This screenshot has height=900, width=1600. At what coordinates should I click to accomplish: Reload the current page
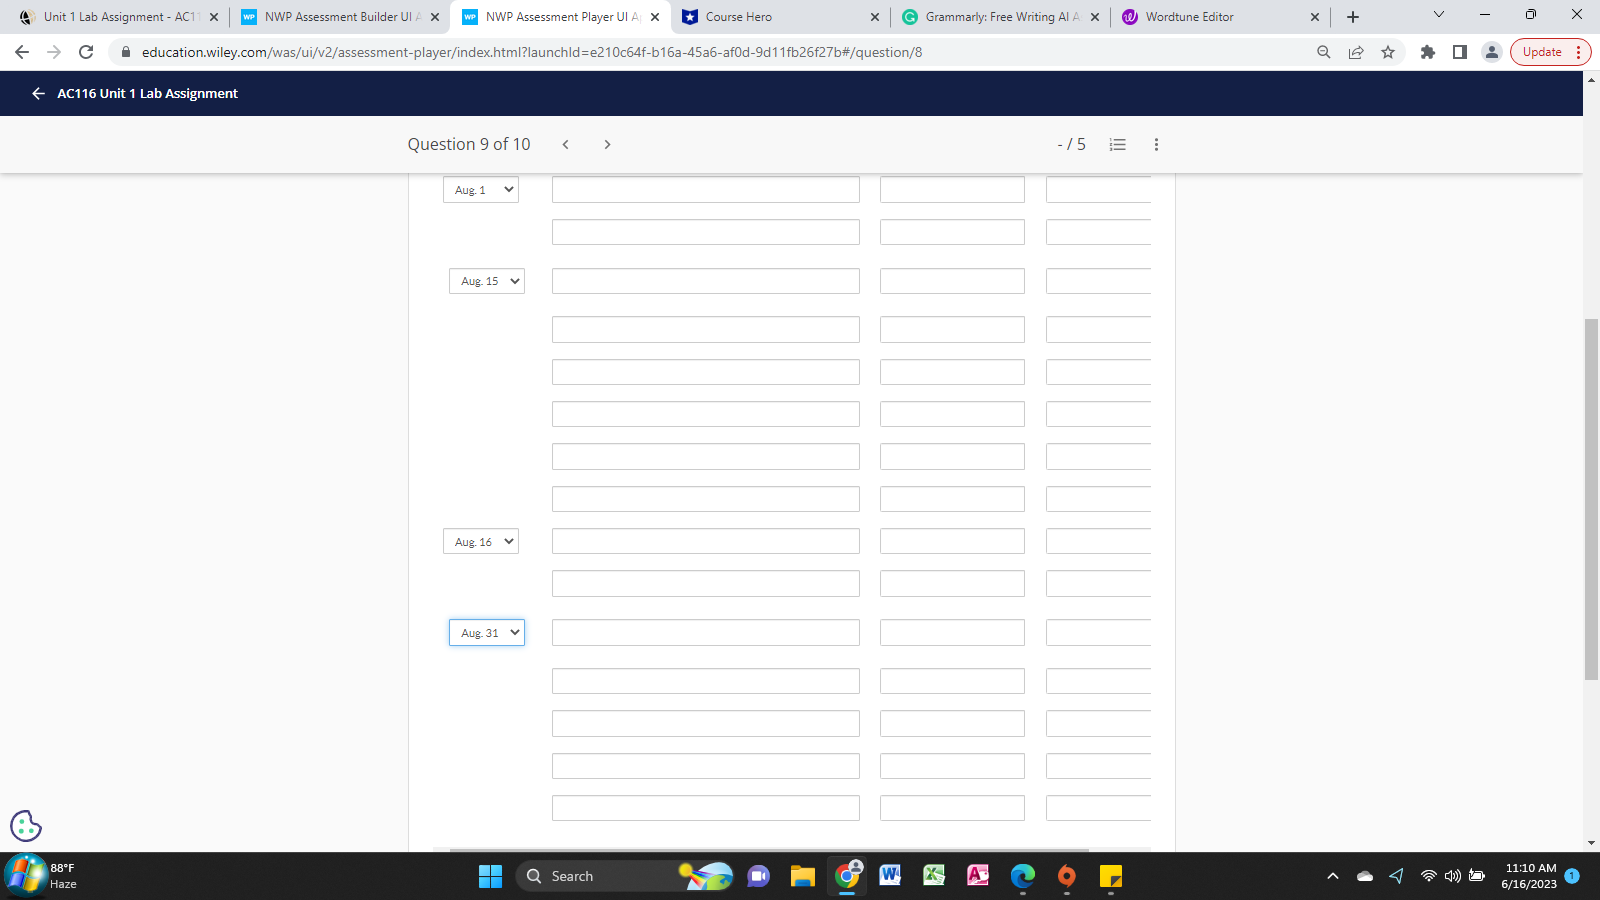click(x=86, y=52)
